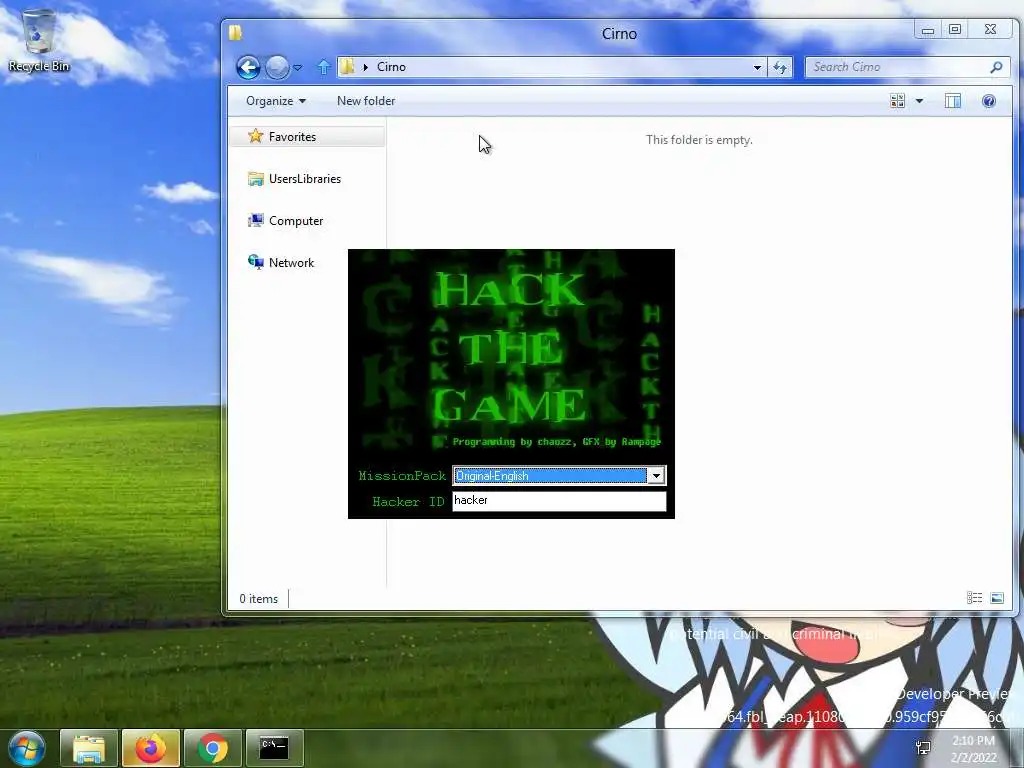
Task: Select Favorites in navigation pane
Action: (x=308, y=136)
